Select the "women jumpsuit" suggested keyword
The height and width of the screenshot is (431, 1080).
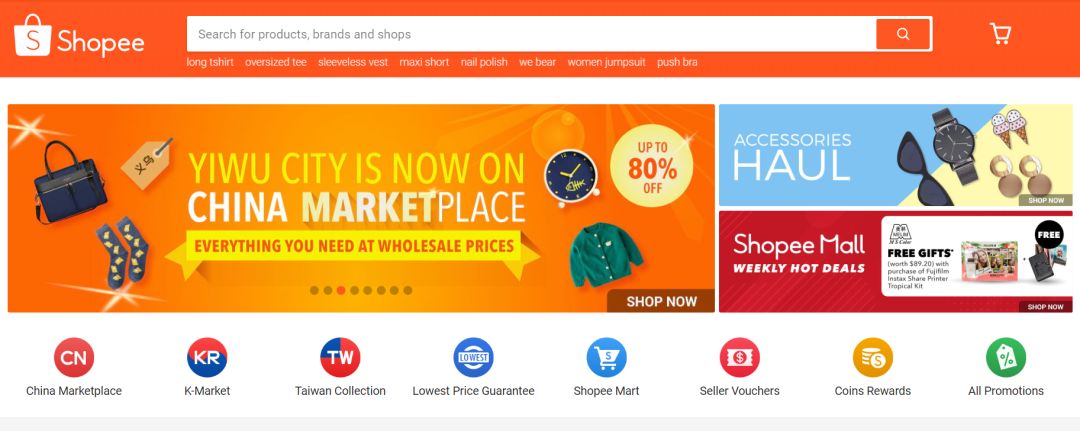click(607, 62)
